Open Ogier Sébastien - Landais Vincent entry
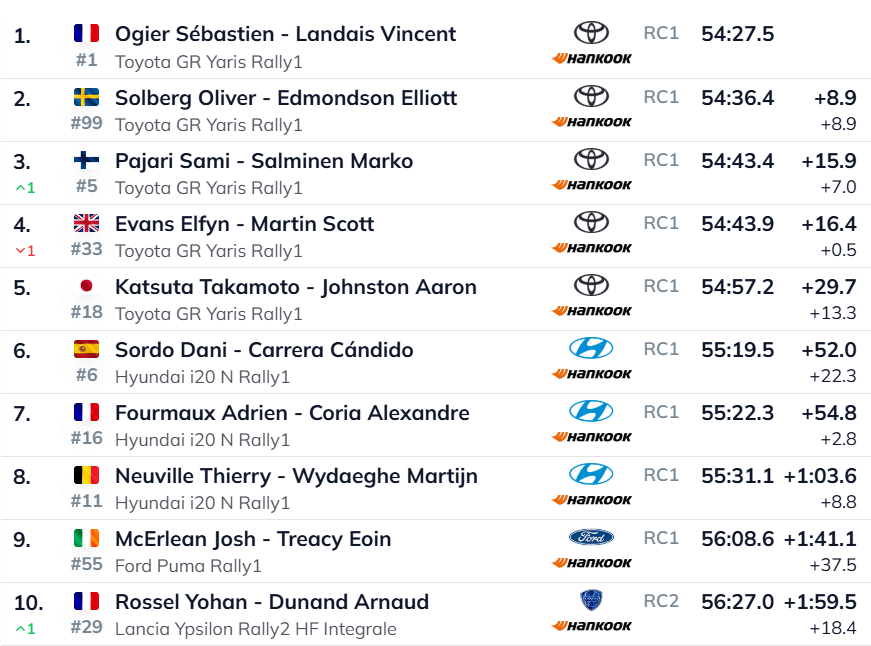Viewport: 871px width, 646px height. pyautogui.click(x=285, y=34)
